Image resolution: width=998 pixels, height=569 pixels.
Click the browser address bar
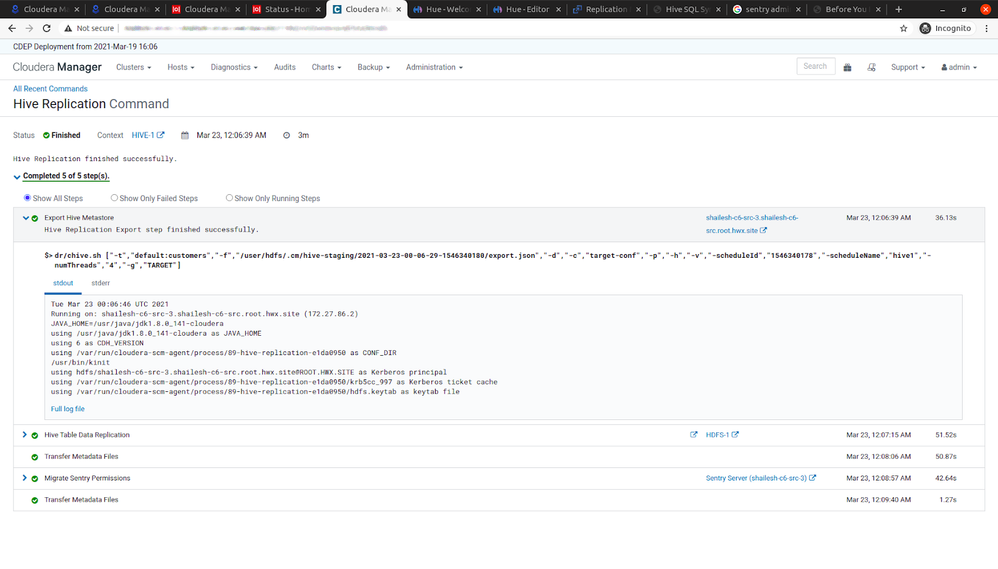(503, 28)
